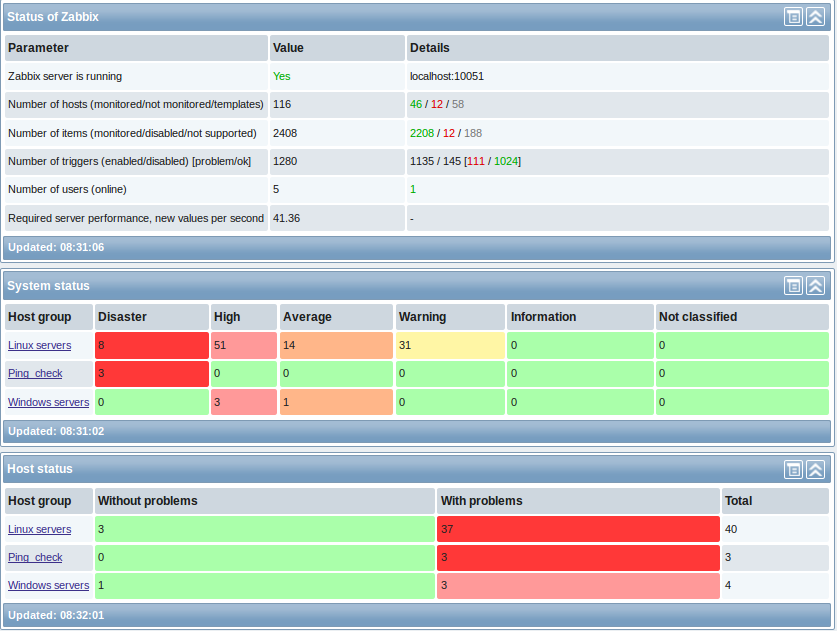Screen dimensions: 837x631
Task: Click the not supported items count 188
Action: pos(473,133)
